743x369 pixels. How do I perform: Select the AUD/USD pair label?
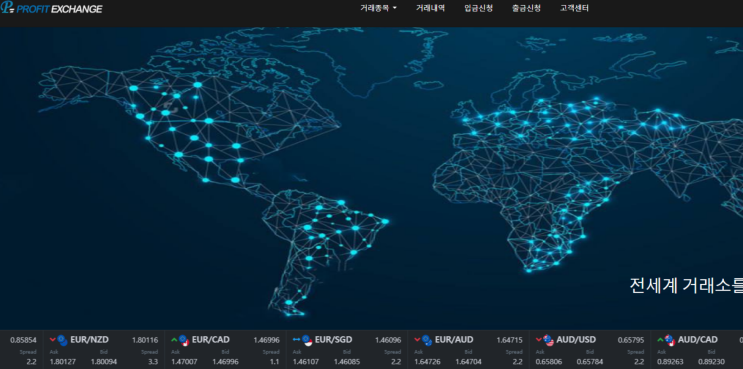tap(576, 340)
